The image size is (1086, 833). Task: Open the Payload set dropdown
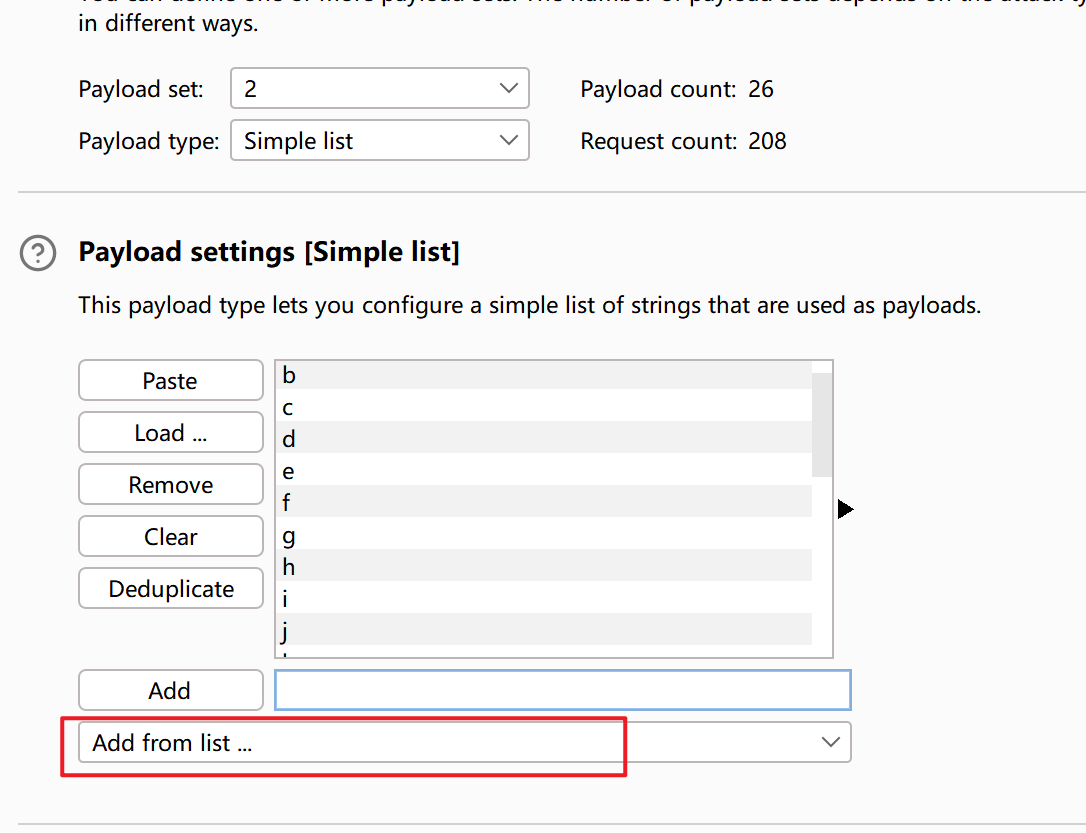coord(379,89)
